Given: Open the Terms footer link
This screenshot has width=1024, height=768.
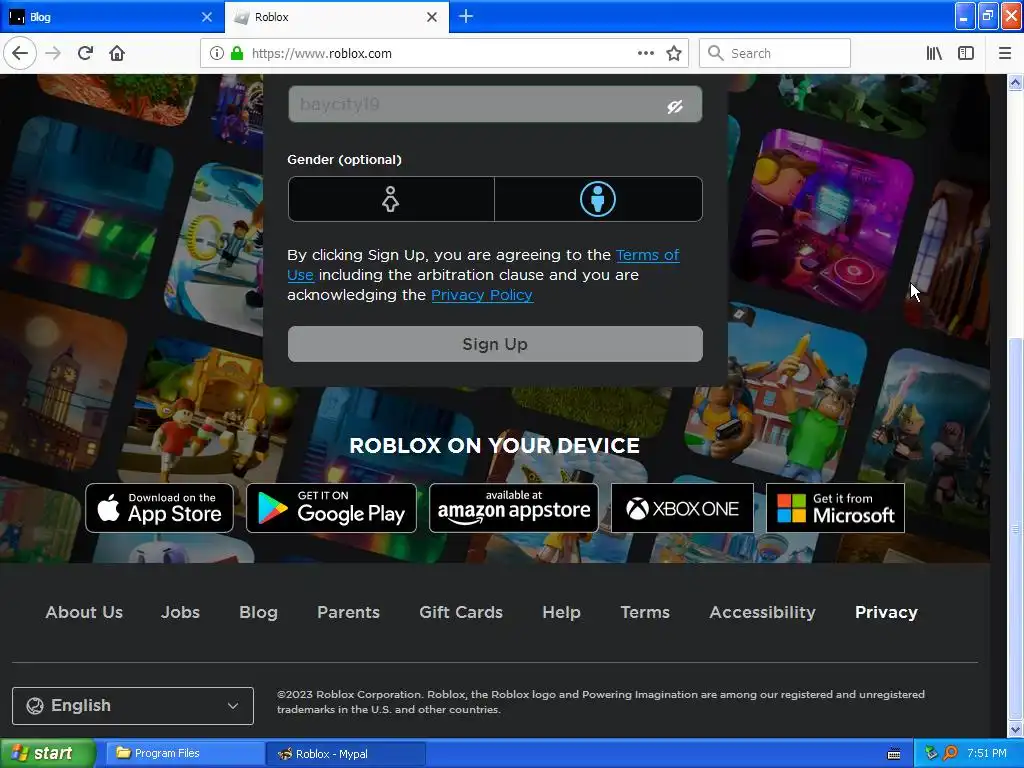Looking at the screenshot, I should pos(645,613).
